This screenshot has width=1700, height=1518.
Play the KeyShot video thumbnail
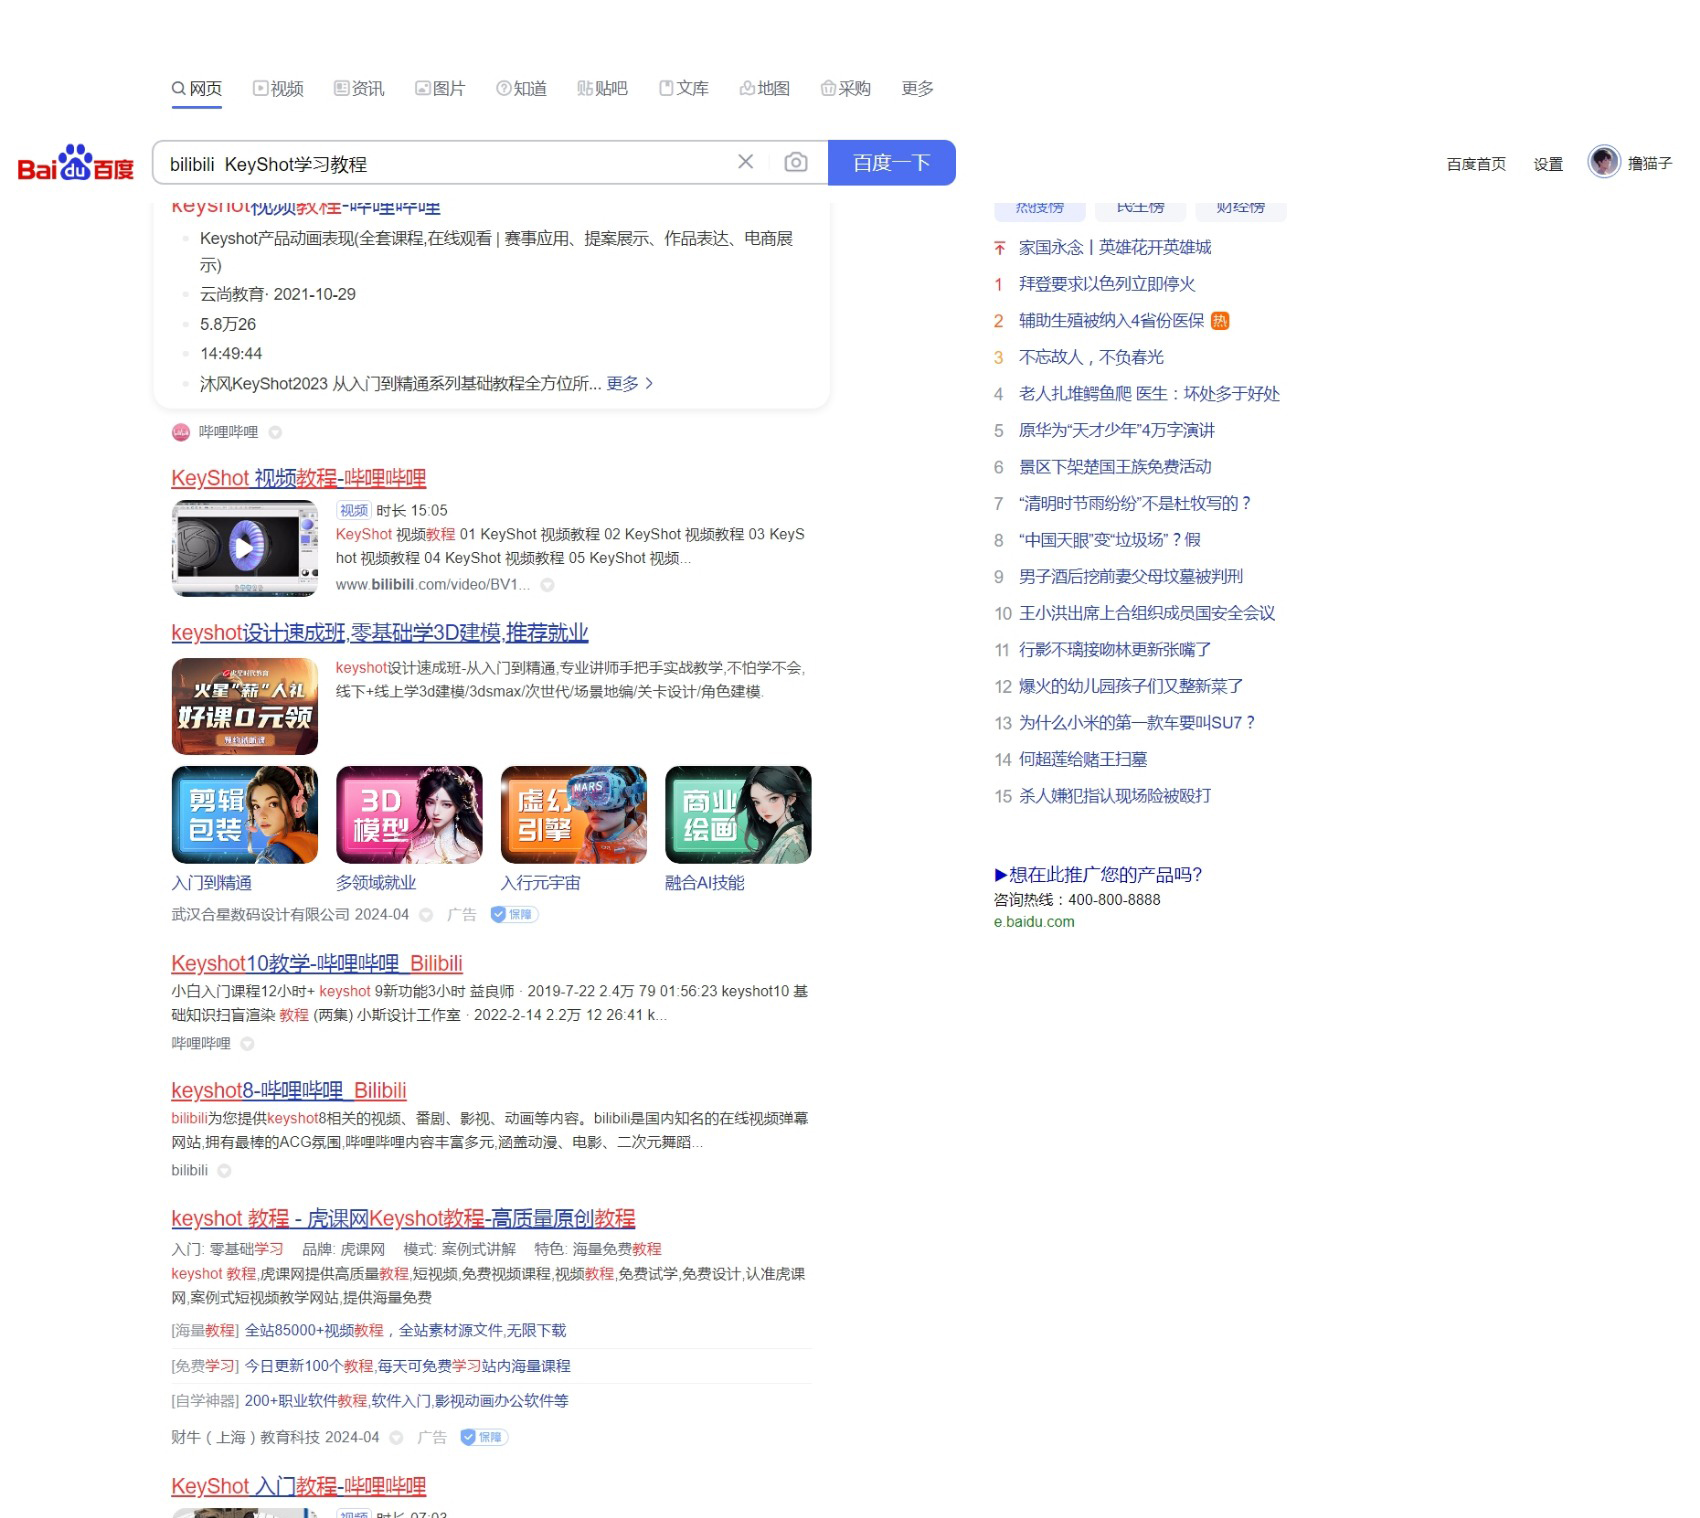click(x=244, y=548)
